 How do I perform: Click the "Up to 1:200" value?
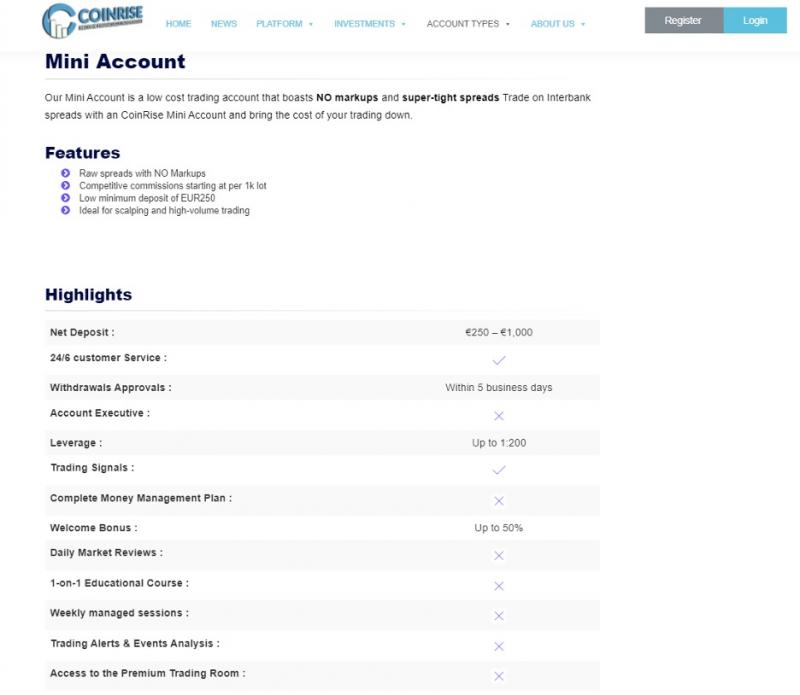(498, 443)
